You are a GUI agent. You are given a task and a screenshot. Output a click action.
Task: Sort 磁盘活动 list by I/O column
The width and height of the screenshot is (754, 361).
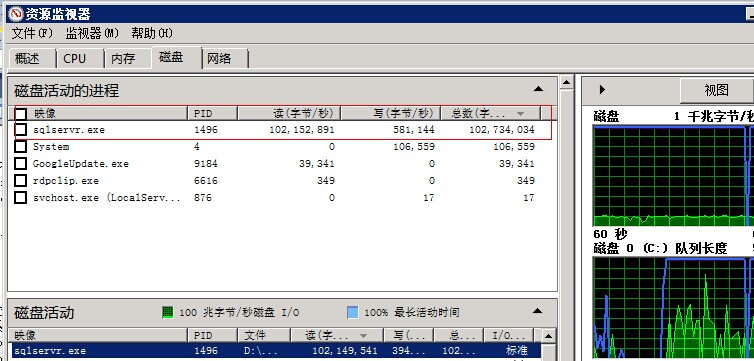coord(508,335)
